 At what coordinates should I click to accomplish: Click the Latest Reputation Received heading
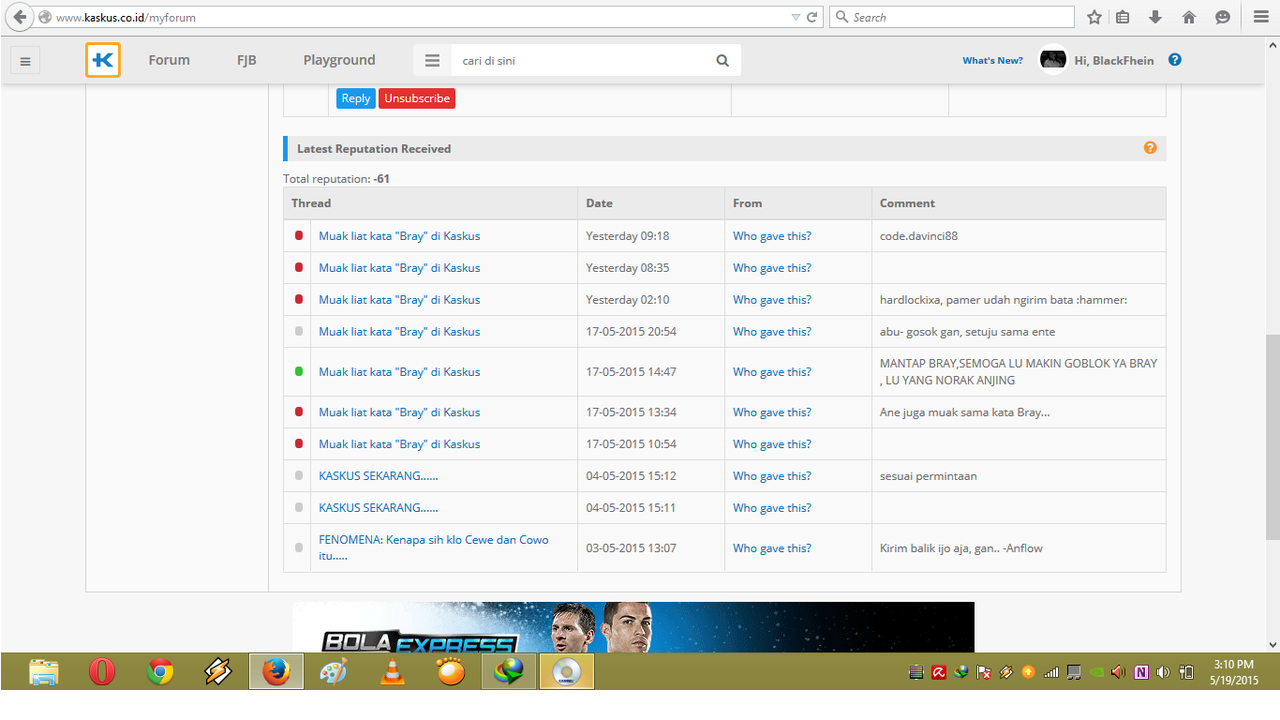(x=374, y=148)
